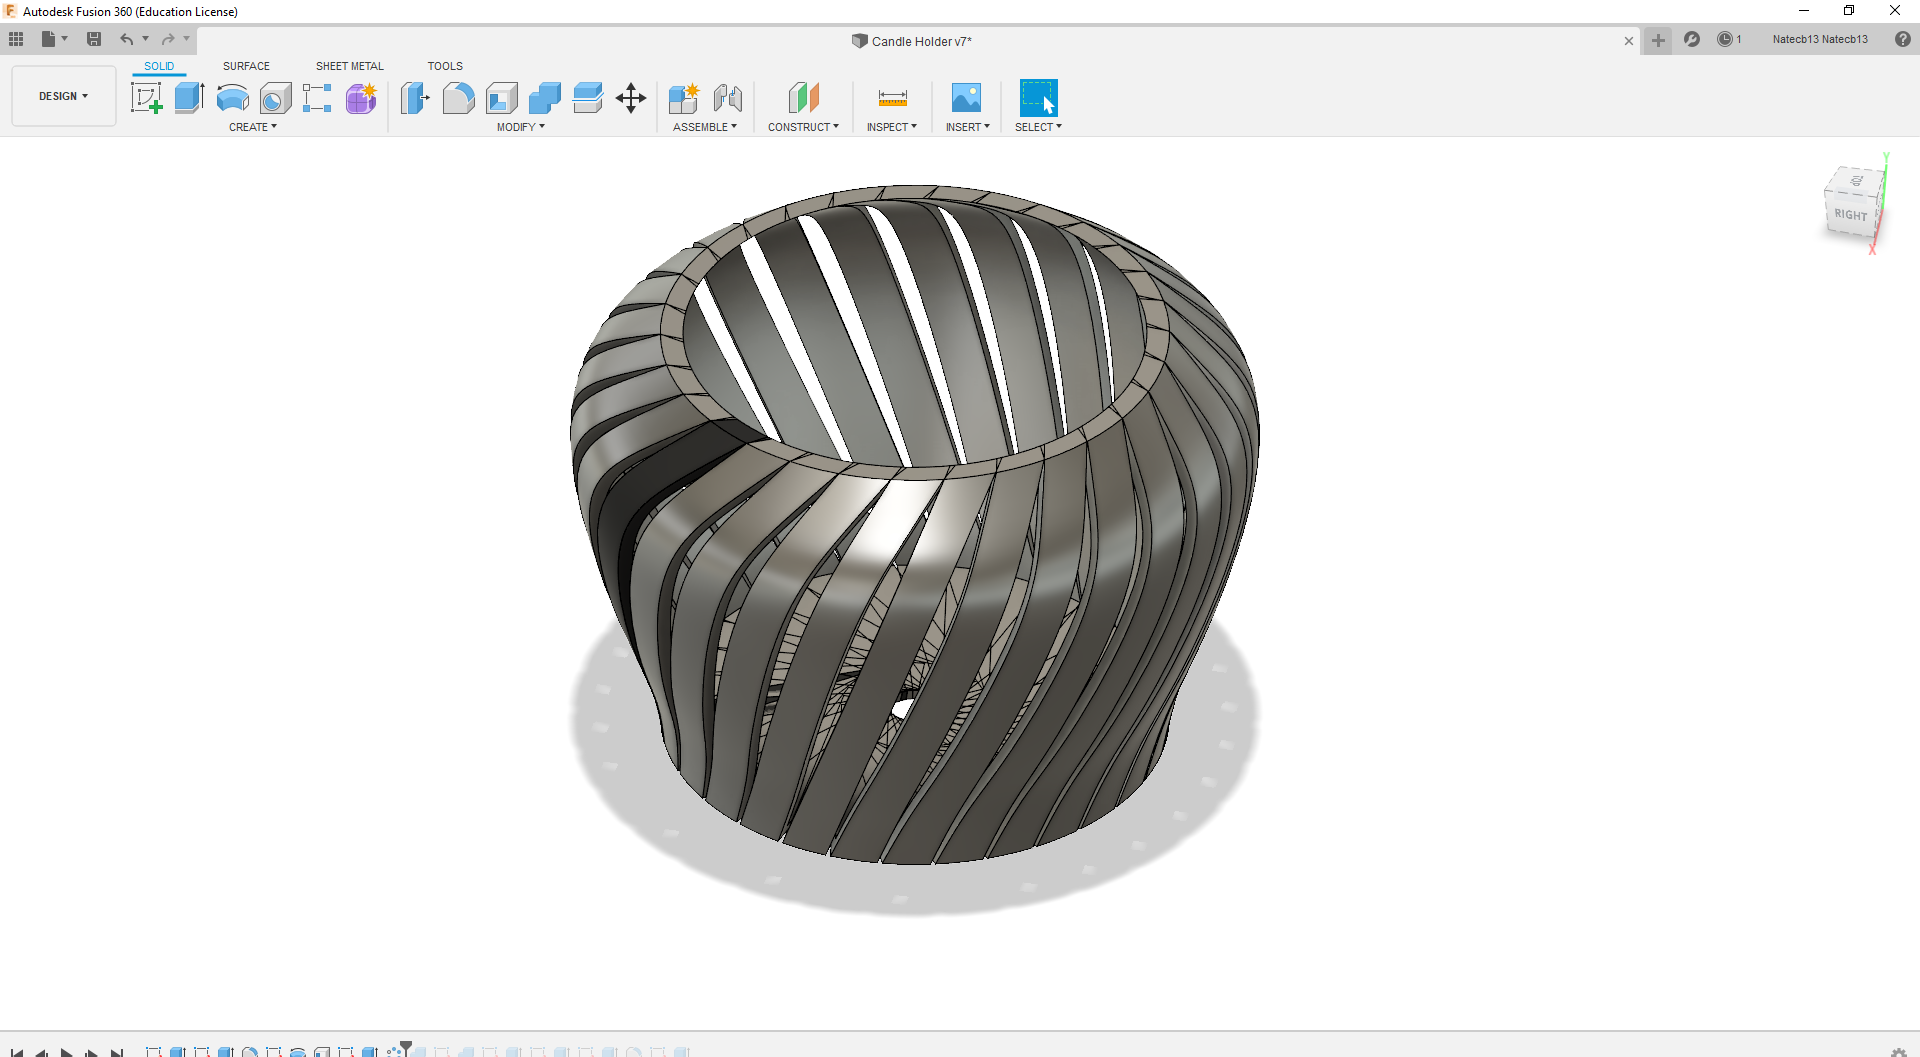Image resolution: width=1920 pixels, height=1057 pixels.
Task: Switch to the SURFACE tab
Action: [246, 66]
